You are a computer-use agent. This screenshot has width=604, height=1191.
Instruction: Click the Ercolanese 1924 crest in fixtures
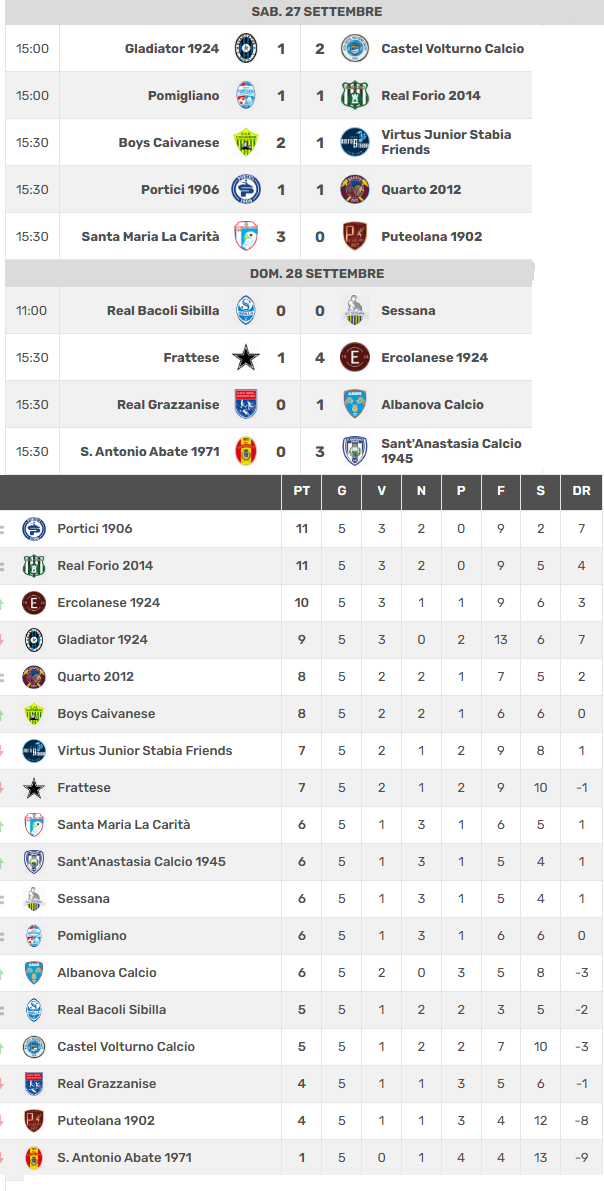click(x=354, y=357)
